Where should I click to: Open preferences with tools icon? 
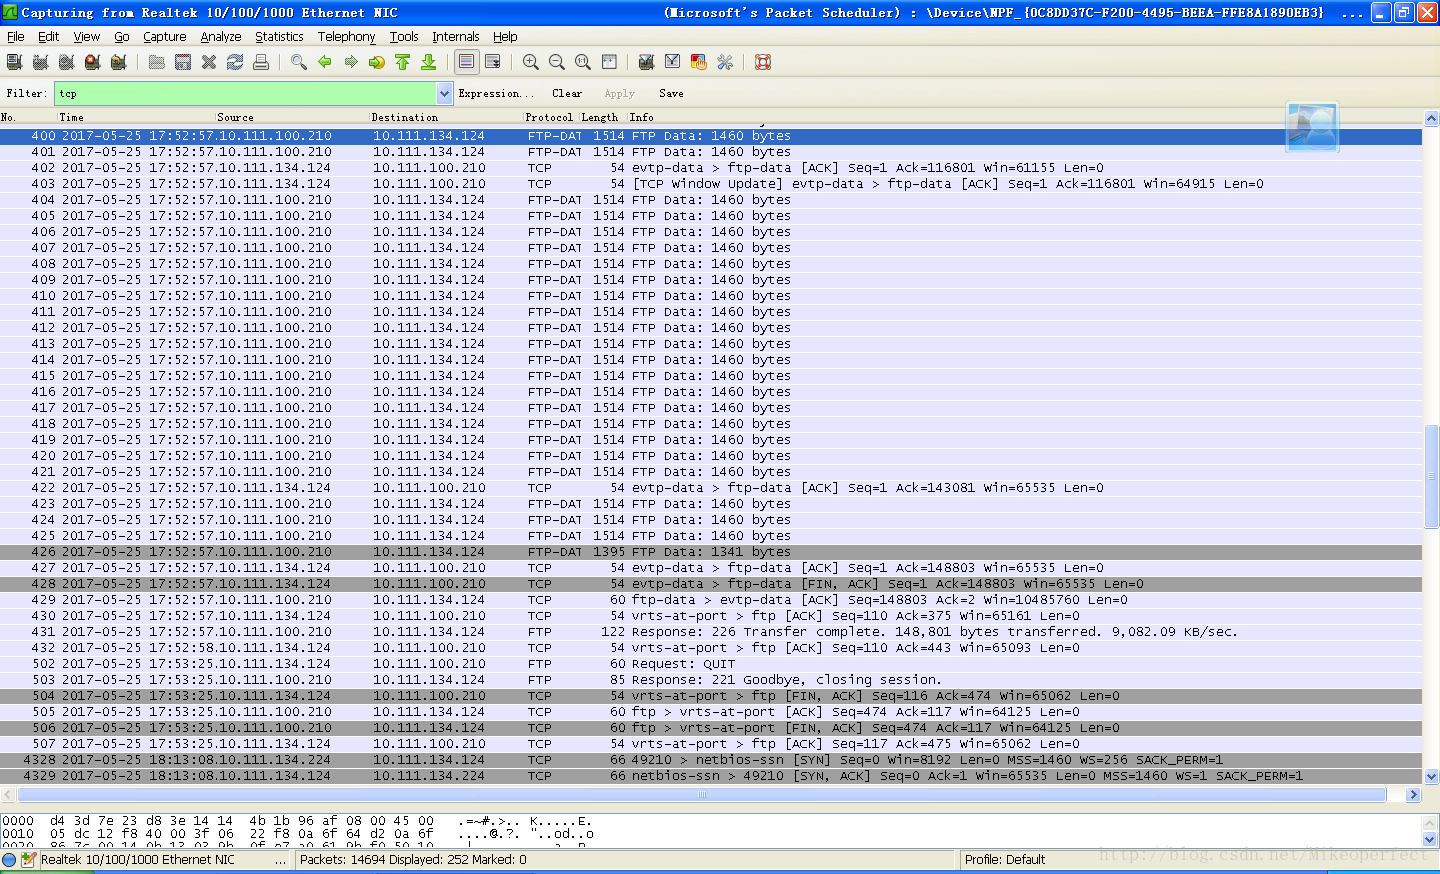point(725,62)
